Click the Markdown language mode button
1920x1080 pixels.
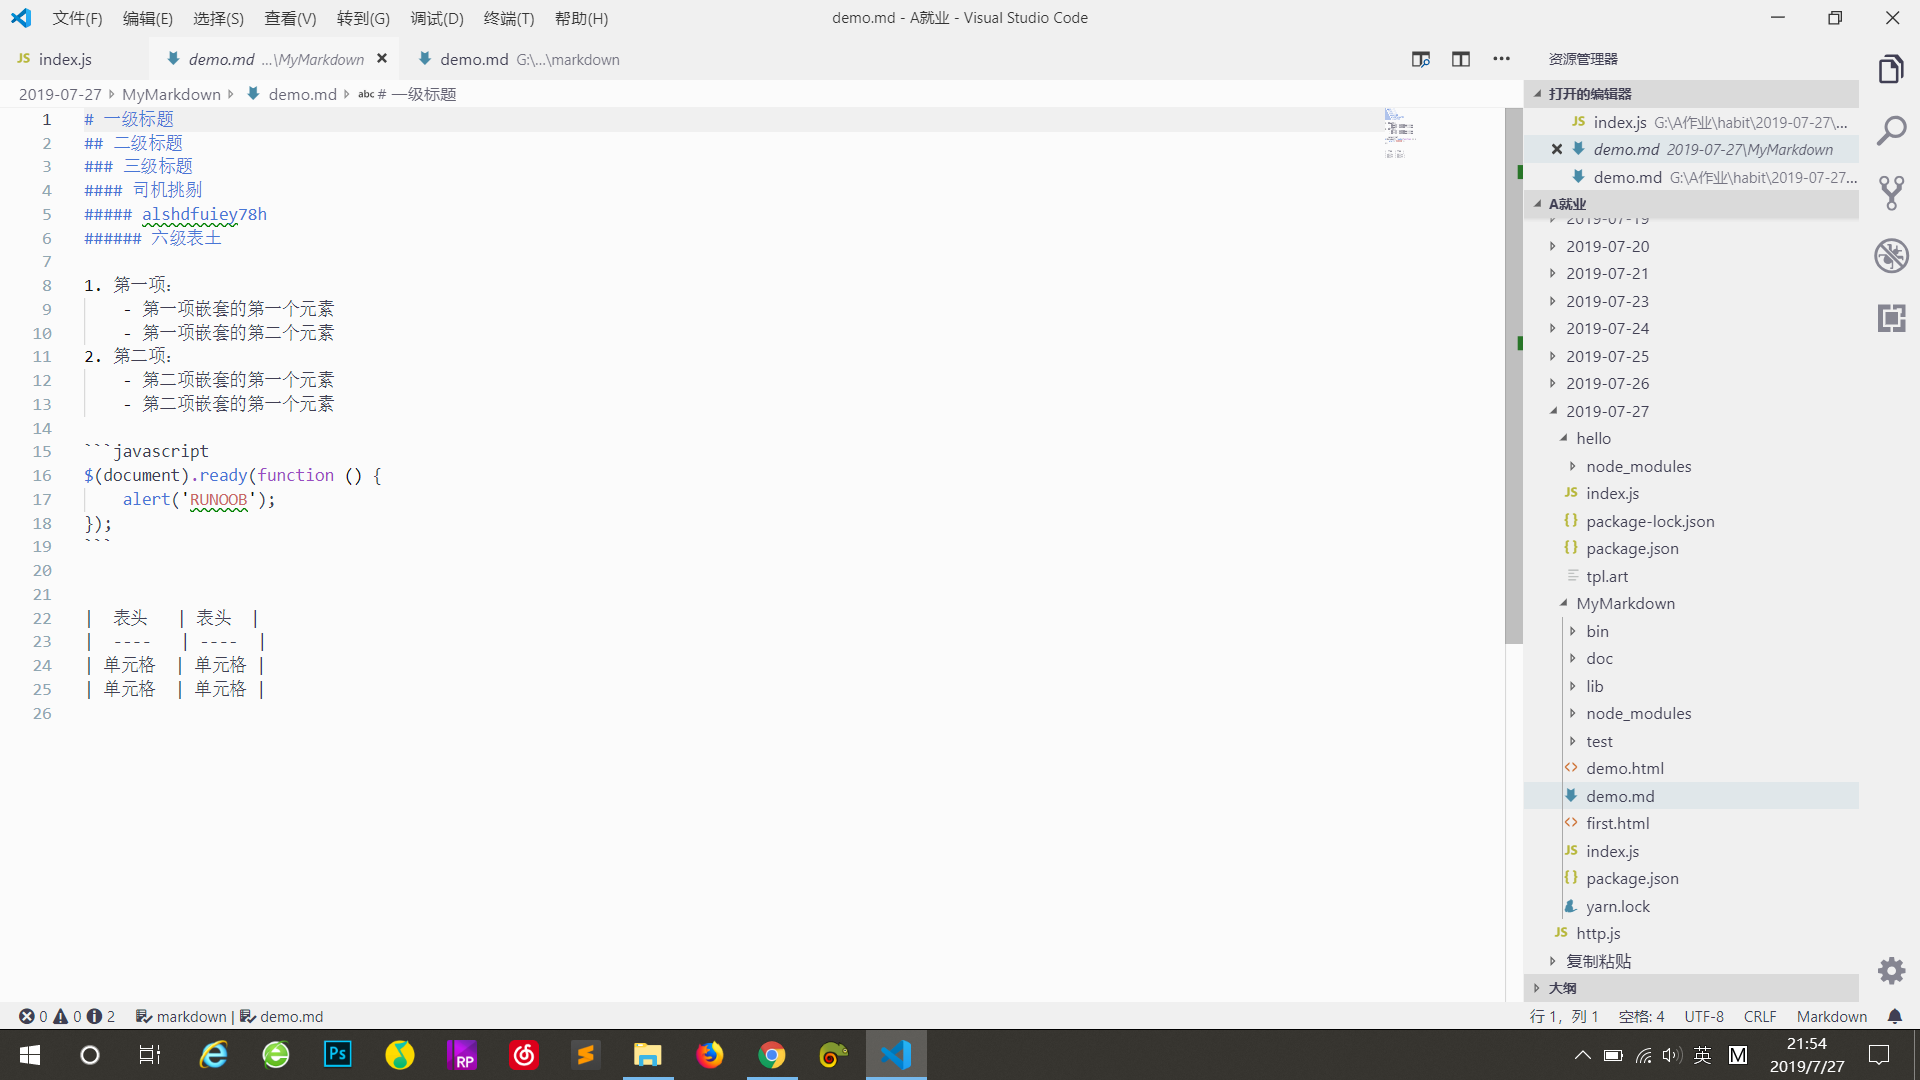pyautogui.click(x=1831, y=1016)
